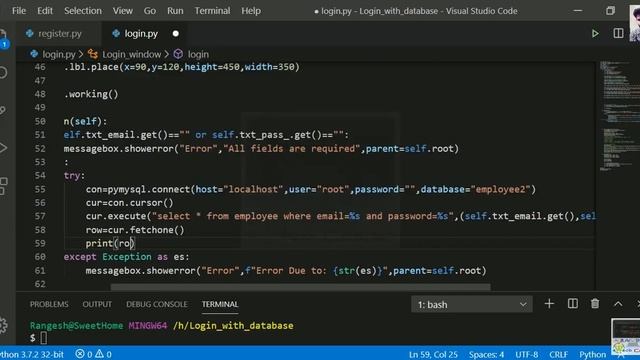Split the editor right
The image size is (640, 360).
tap(618, 33)
